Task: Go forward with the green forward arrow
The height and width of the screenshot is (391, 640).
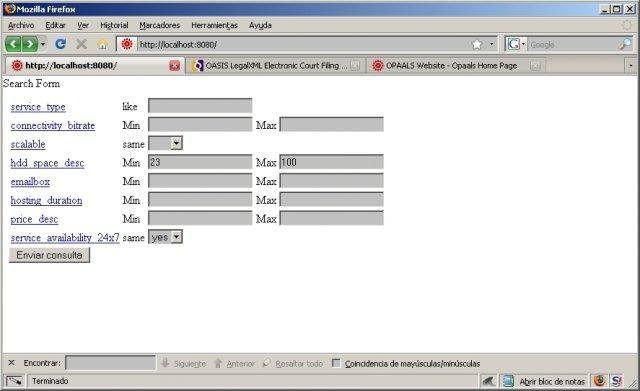Action: [29, 44]
